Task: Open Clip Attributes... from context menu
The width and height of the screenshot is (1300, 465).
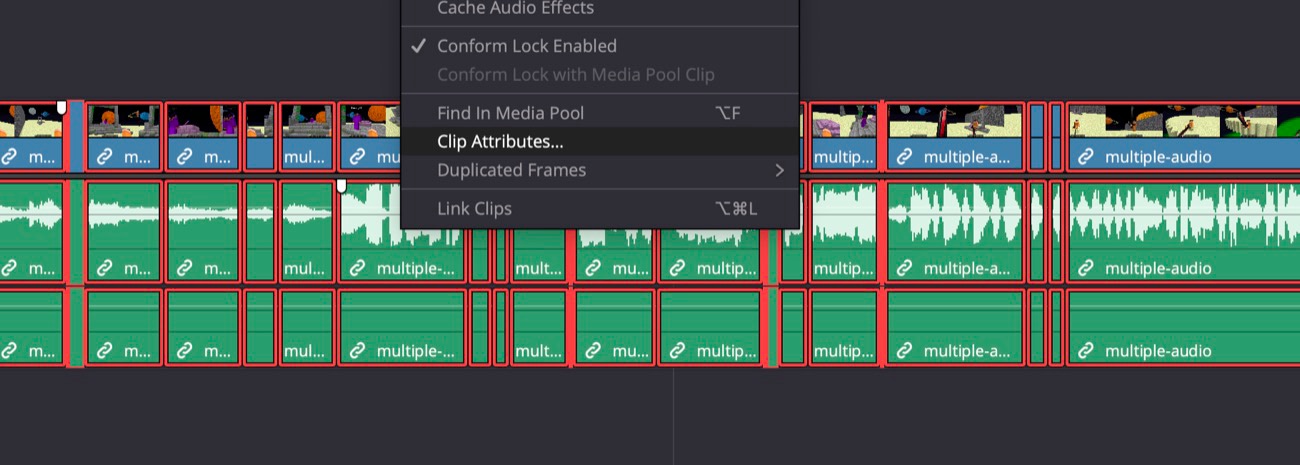Action: [x=500, y=142]
